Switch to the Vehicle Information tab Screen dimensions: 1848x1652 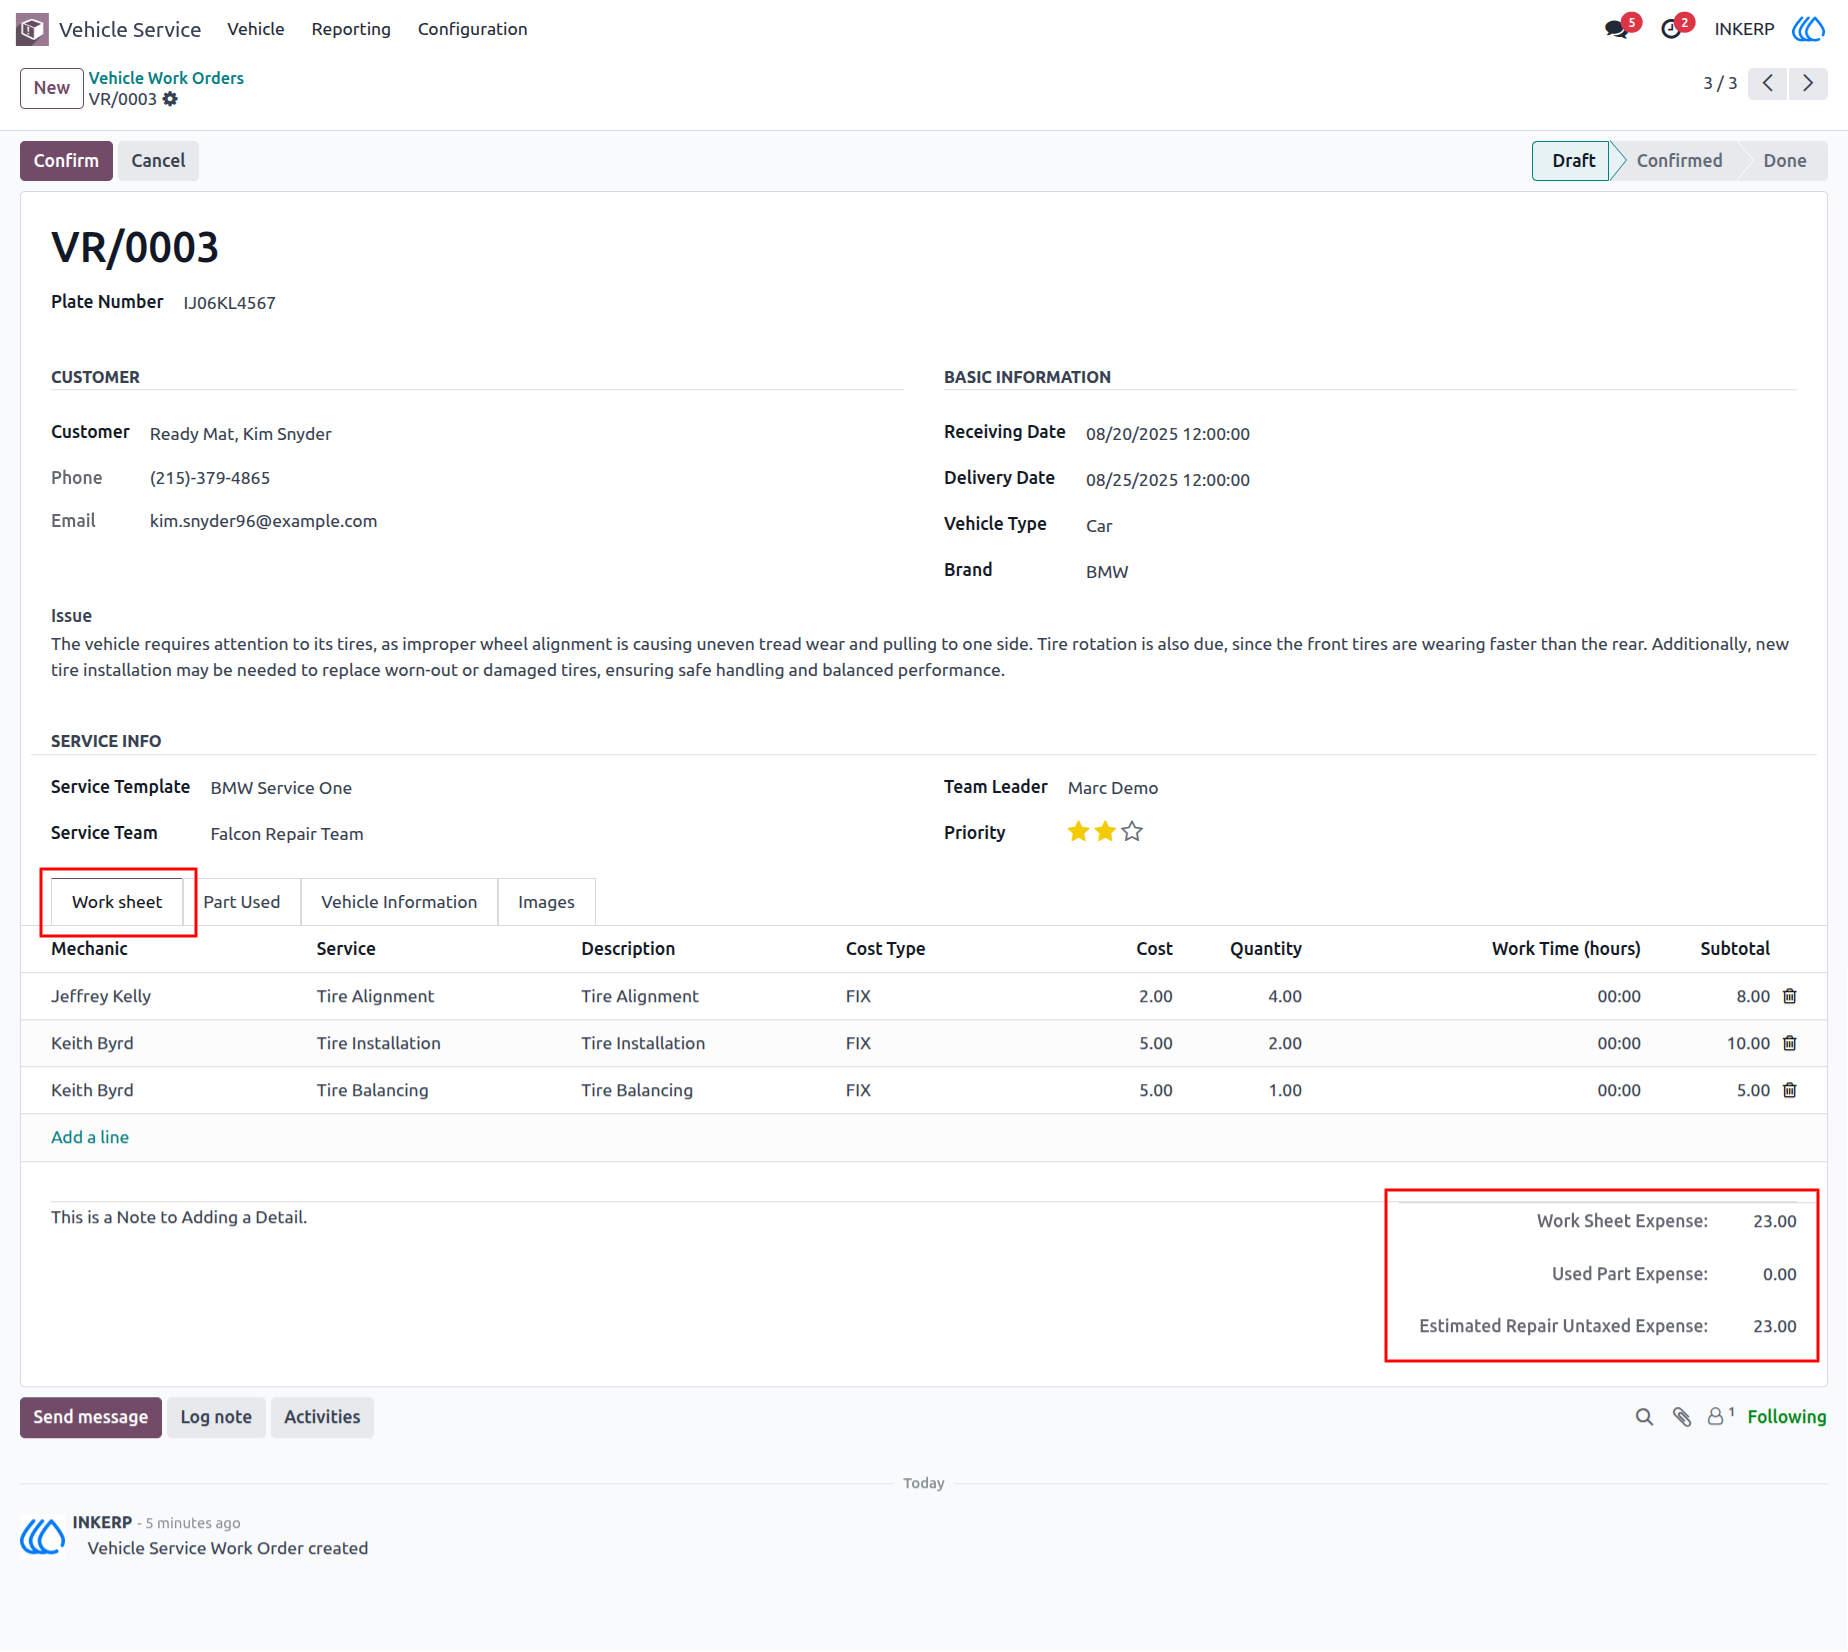click(x=399, y=902)
